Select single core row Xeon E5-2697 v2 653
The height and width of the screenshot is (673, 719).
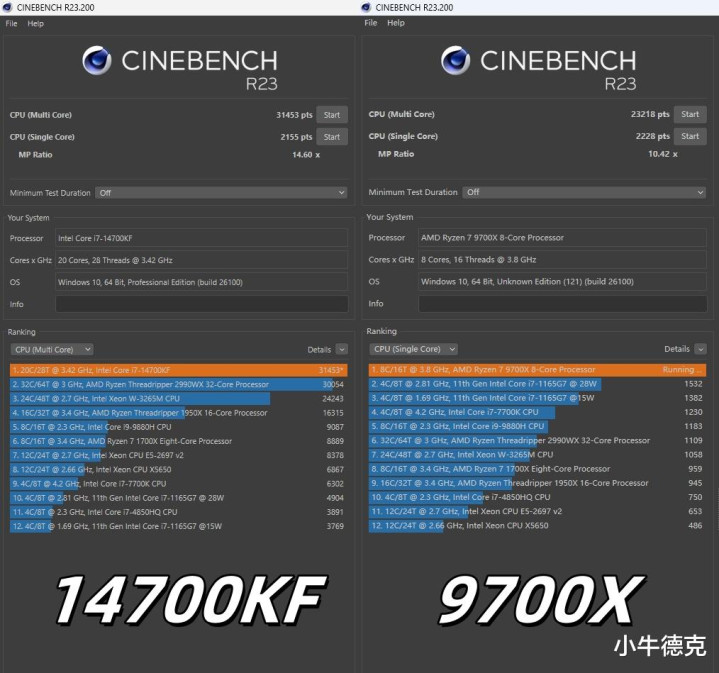[x=537, y=512]
